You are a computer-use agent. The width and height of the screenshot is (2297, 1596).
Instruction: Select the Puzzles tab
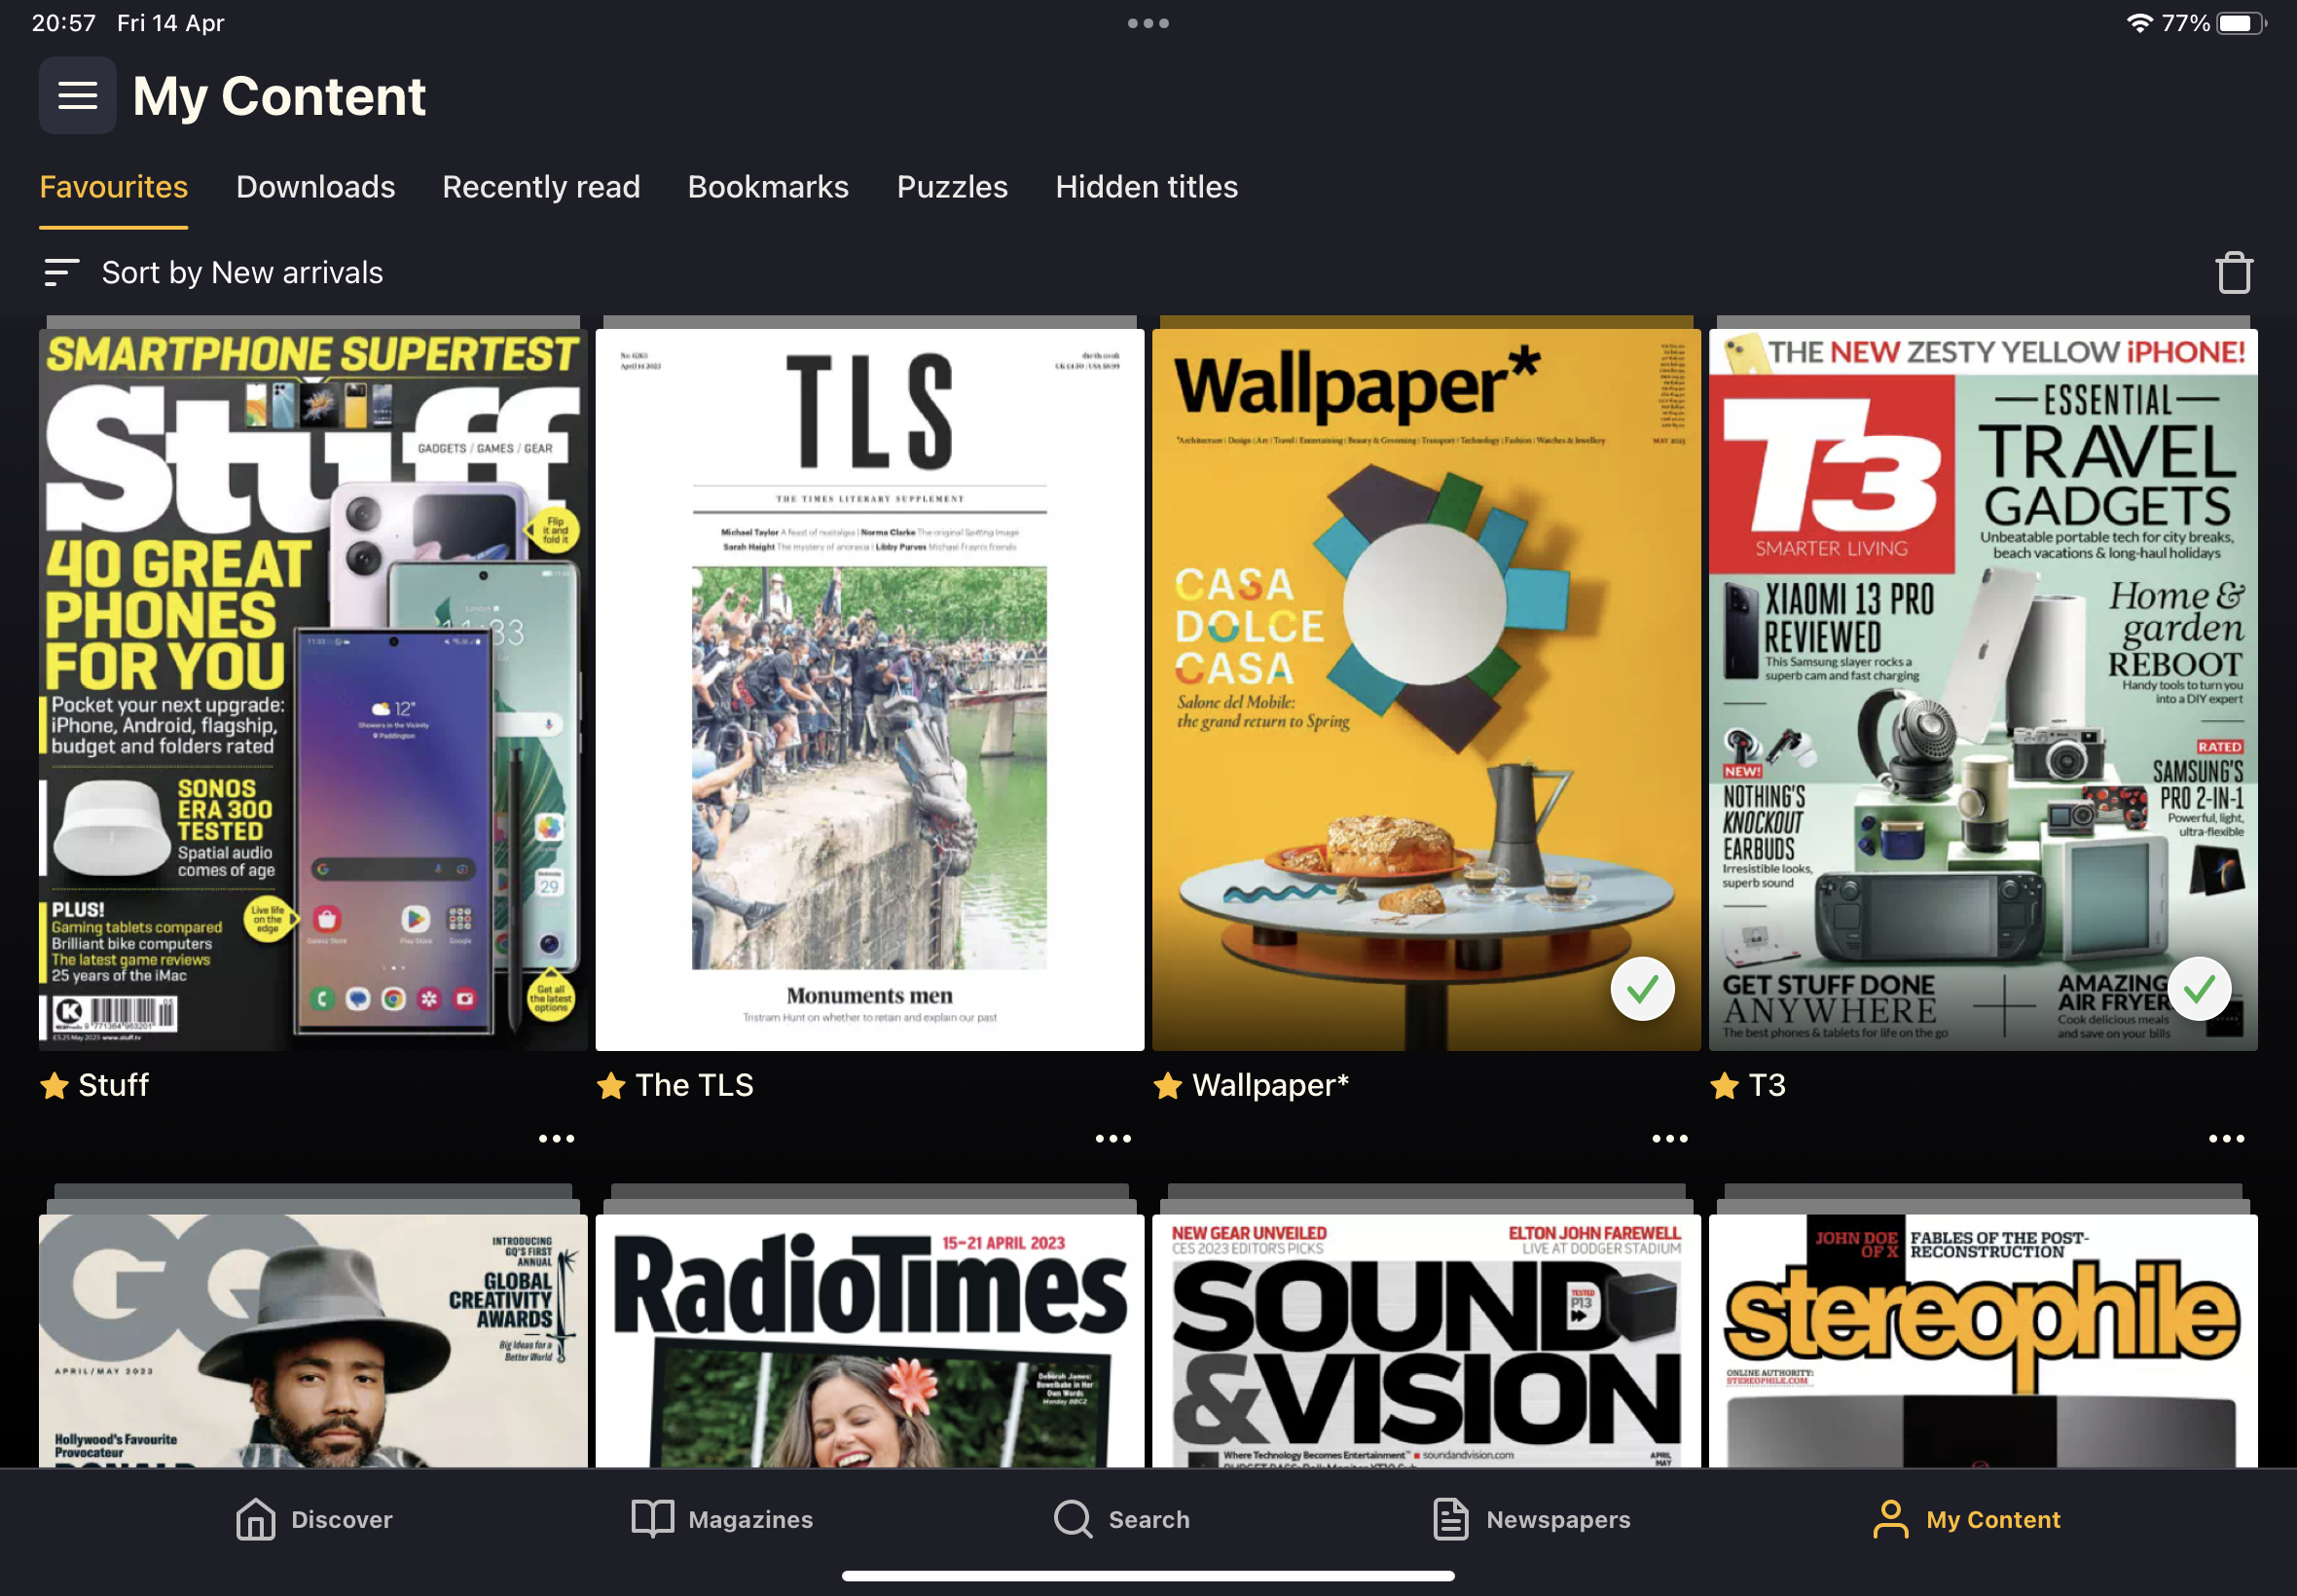(952, 187)
